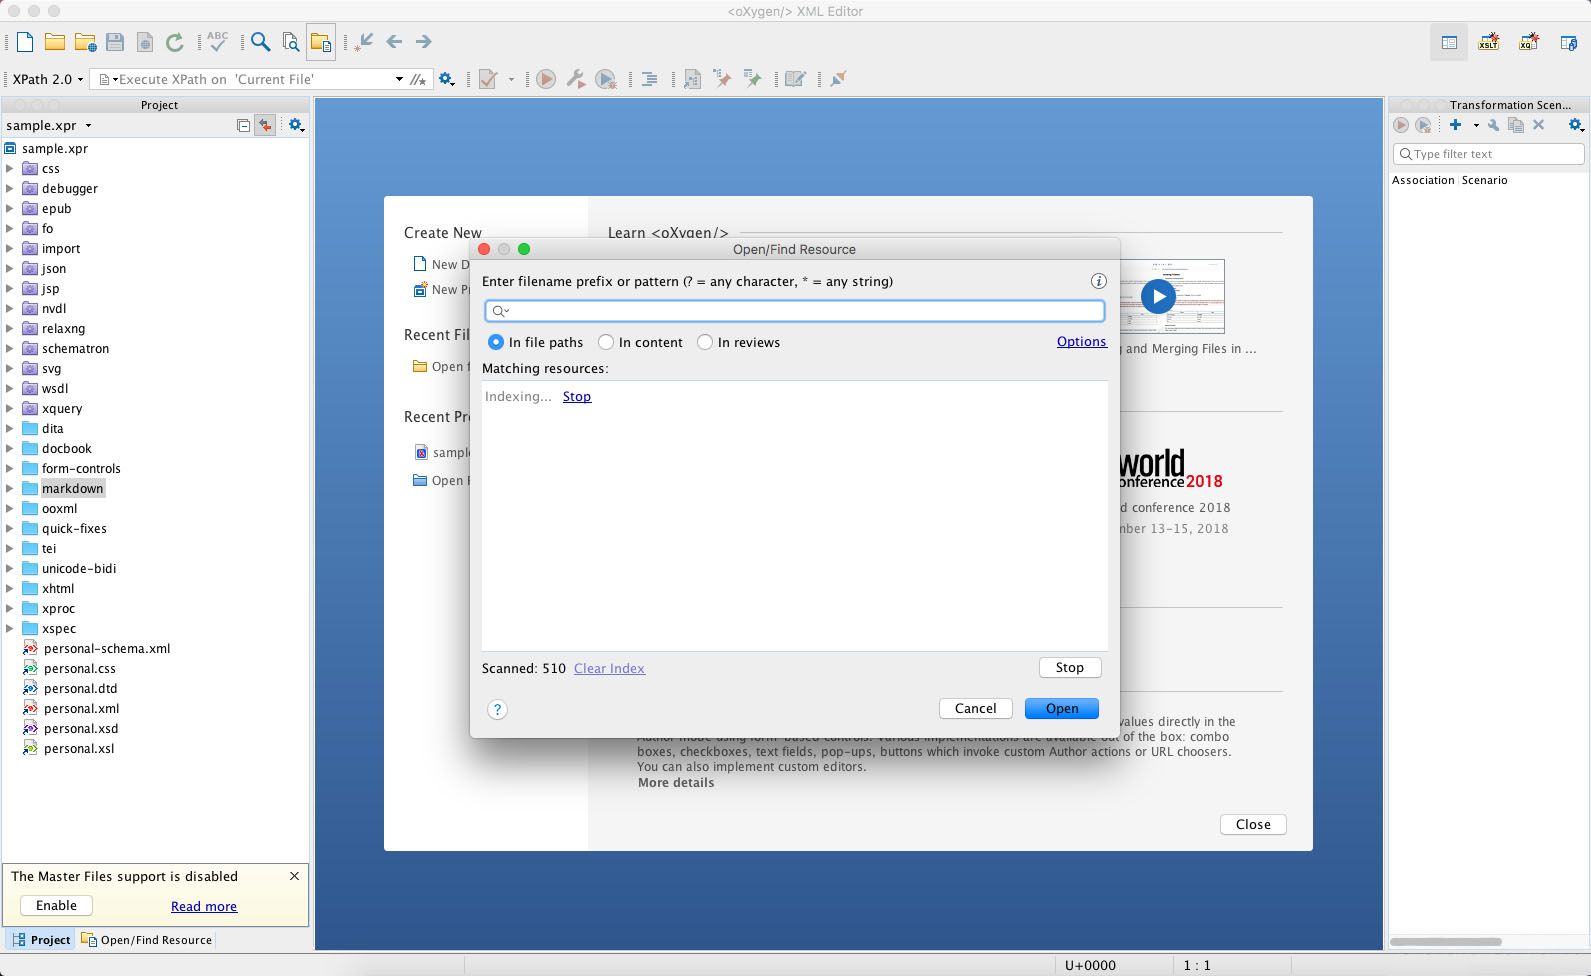Click the Open URL globe-folder icon
The height and width of the screenshot is (976, 1591).
click(86, 42)
